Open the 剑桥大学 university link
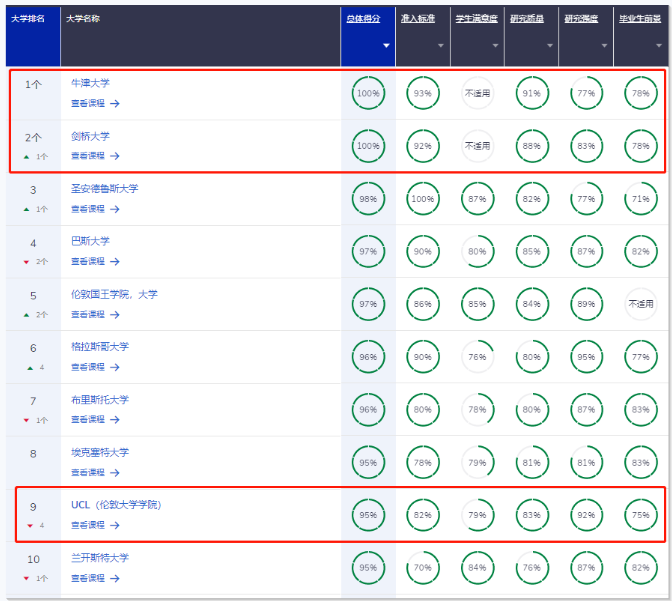 [x=90, y=136]
